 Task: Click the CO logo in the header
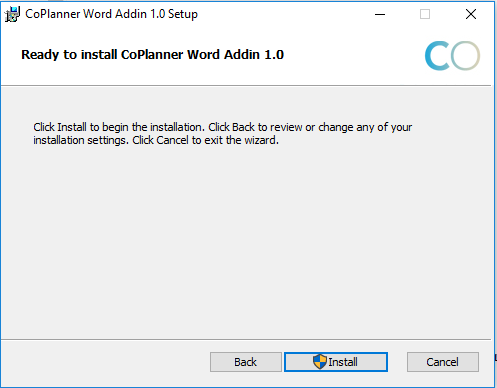pyautogui.click(x=452, y=56)
